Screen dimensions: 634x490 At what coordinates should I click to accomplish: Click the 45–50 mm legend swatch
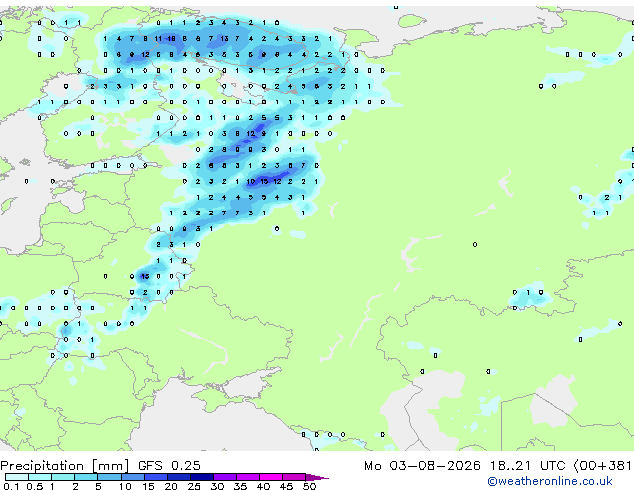(294, 477)
